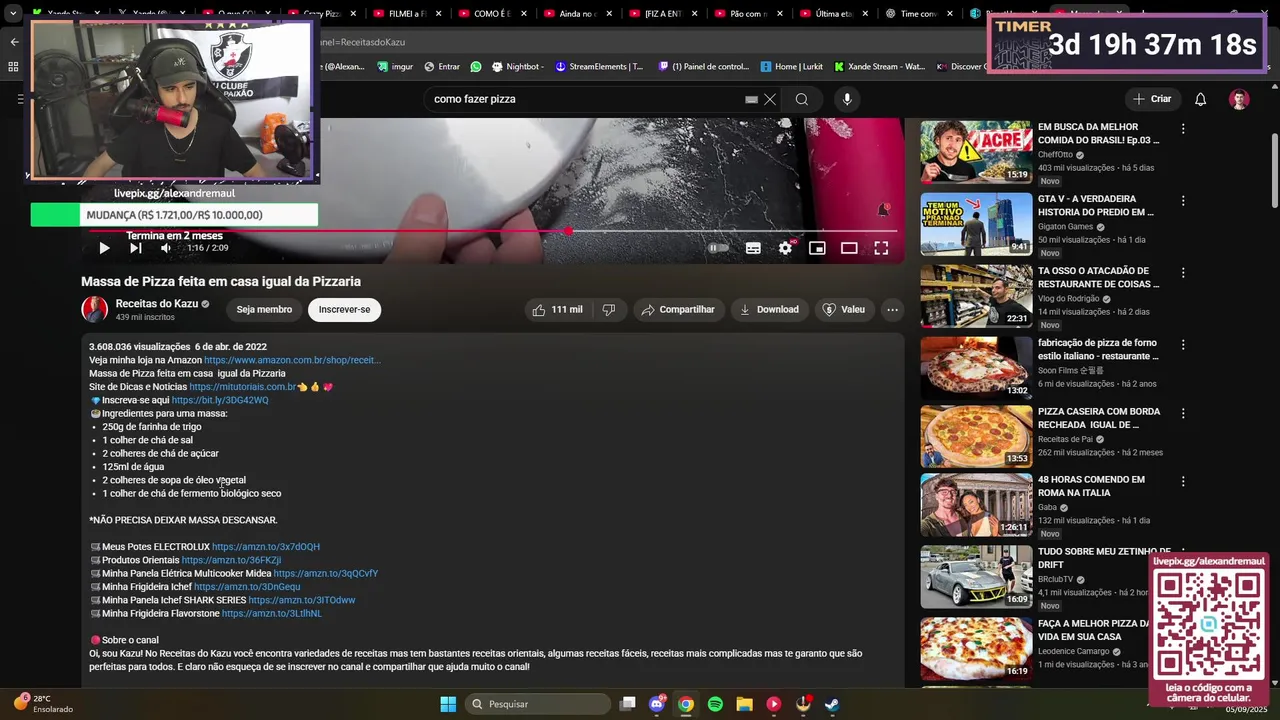
Task: Open Meus Potes ELECTROLUX amzn link
Action: [x=266, y=547]
